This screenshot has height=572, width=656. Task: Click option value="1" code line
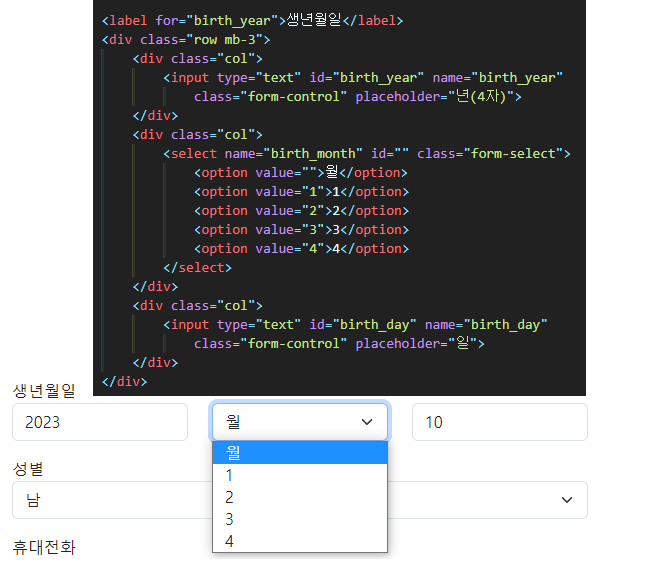point(301,192)
